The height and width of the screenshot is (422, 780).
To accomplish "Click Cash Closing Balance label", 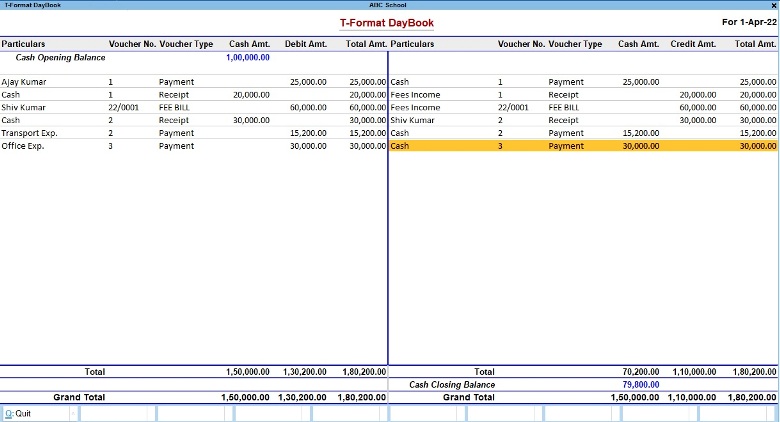I will (x=452, y=385).
